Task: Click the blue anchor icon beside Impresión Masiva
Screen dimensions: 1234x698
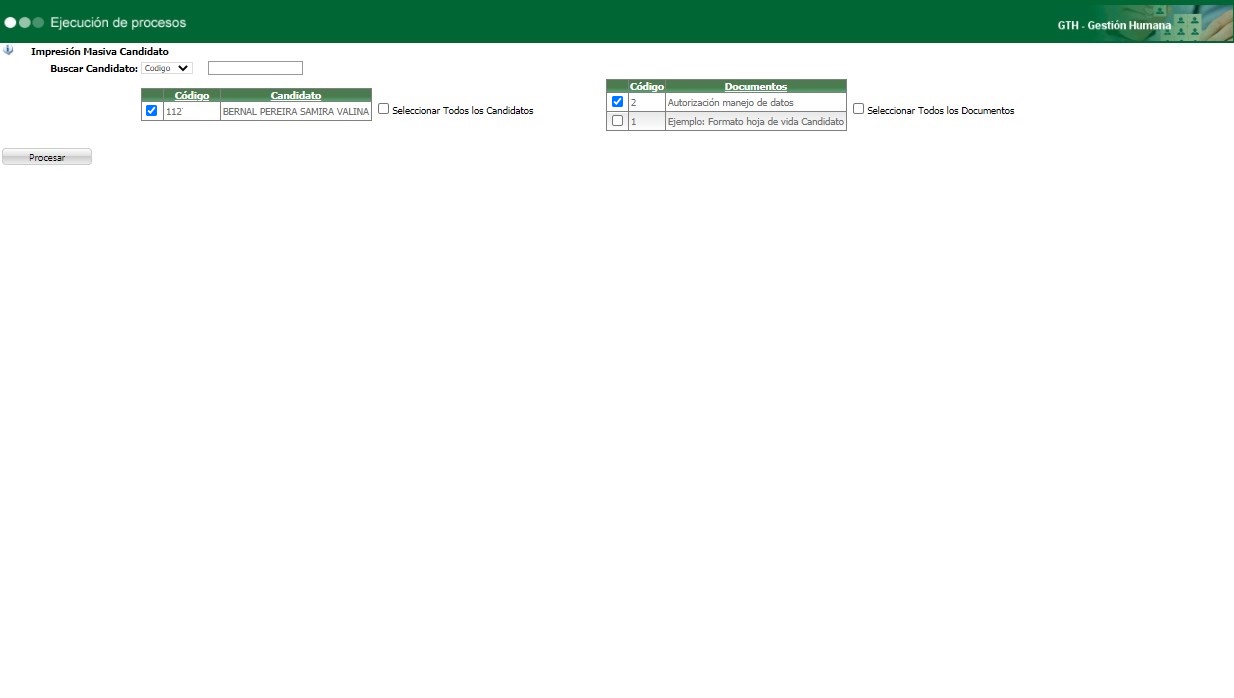Action: [9, 50]
